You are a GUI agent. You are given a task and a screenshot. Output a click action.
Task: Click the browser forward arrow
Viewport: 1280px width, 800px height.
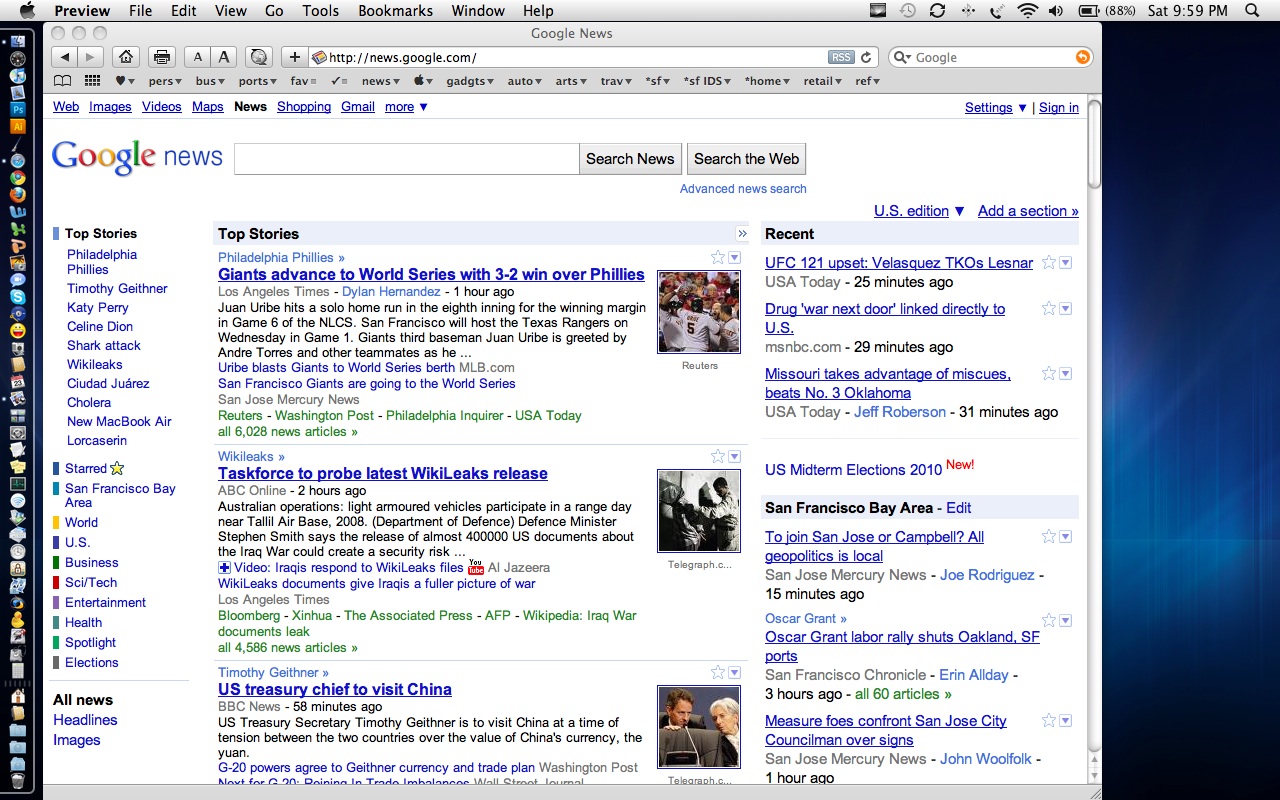90,57
